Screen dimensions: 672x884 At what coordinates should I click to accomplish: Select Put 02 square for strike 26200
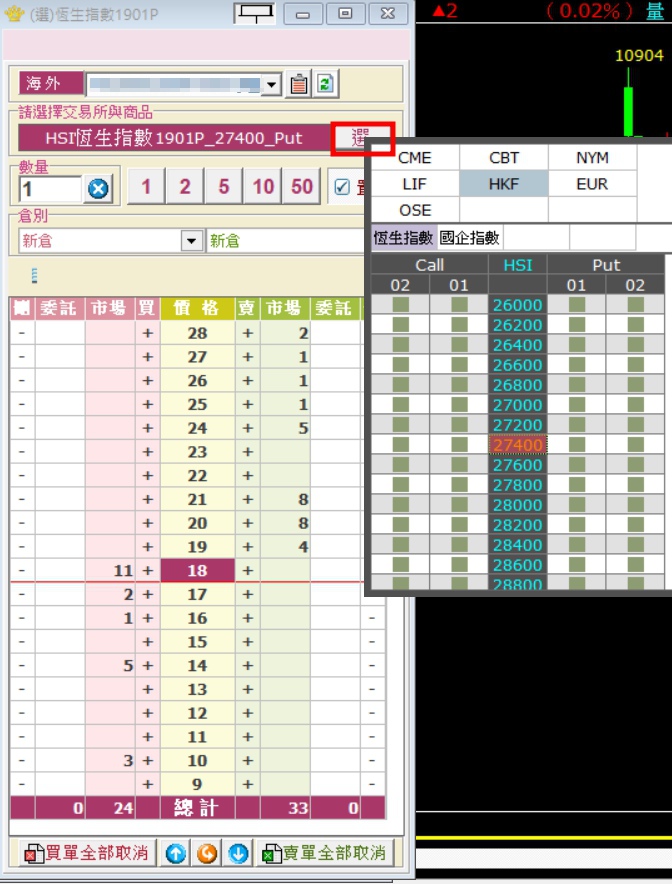coord(635,325)
